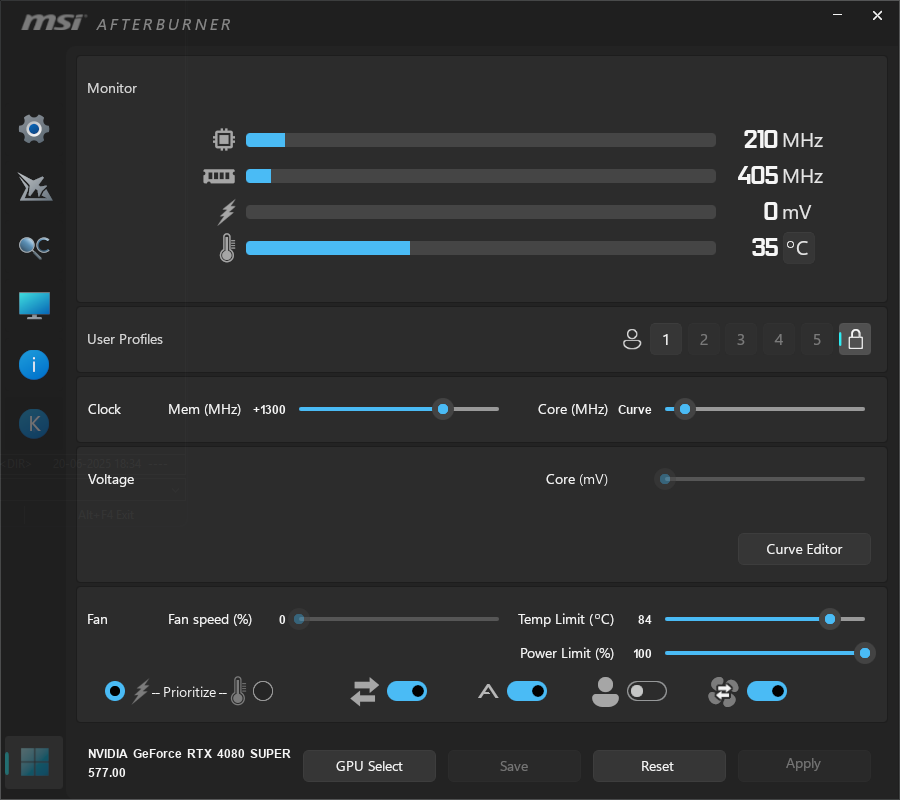900x800 pixels.
Task: Click the Temp Limit slider handle
Action: [830, 619]
